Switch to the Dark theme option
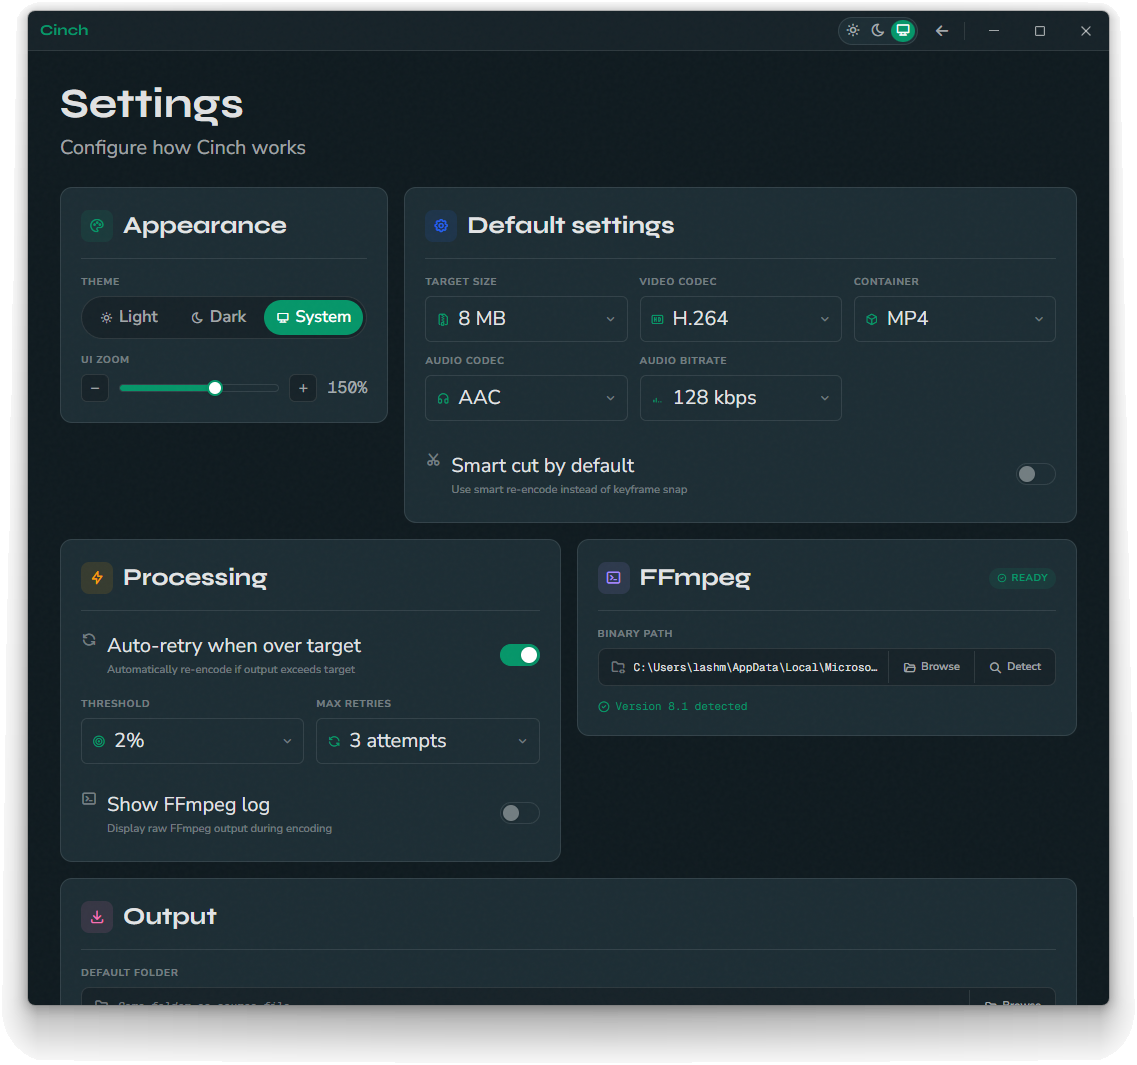1137x1065 pixels. (218, 317)
